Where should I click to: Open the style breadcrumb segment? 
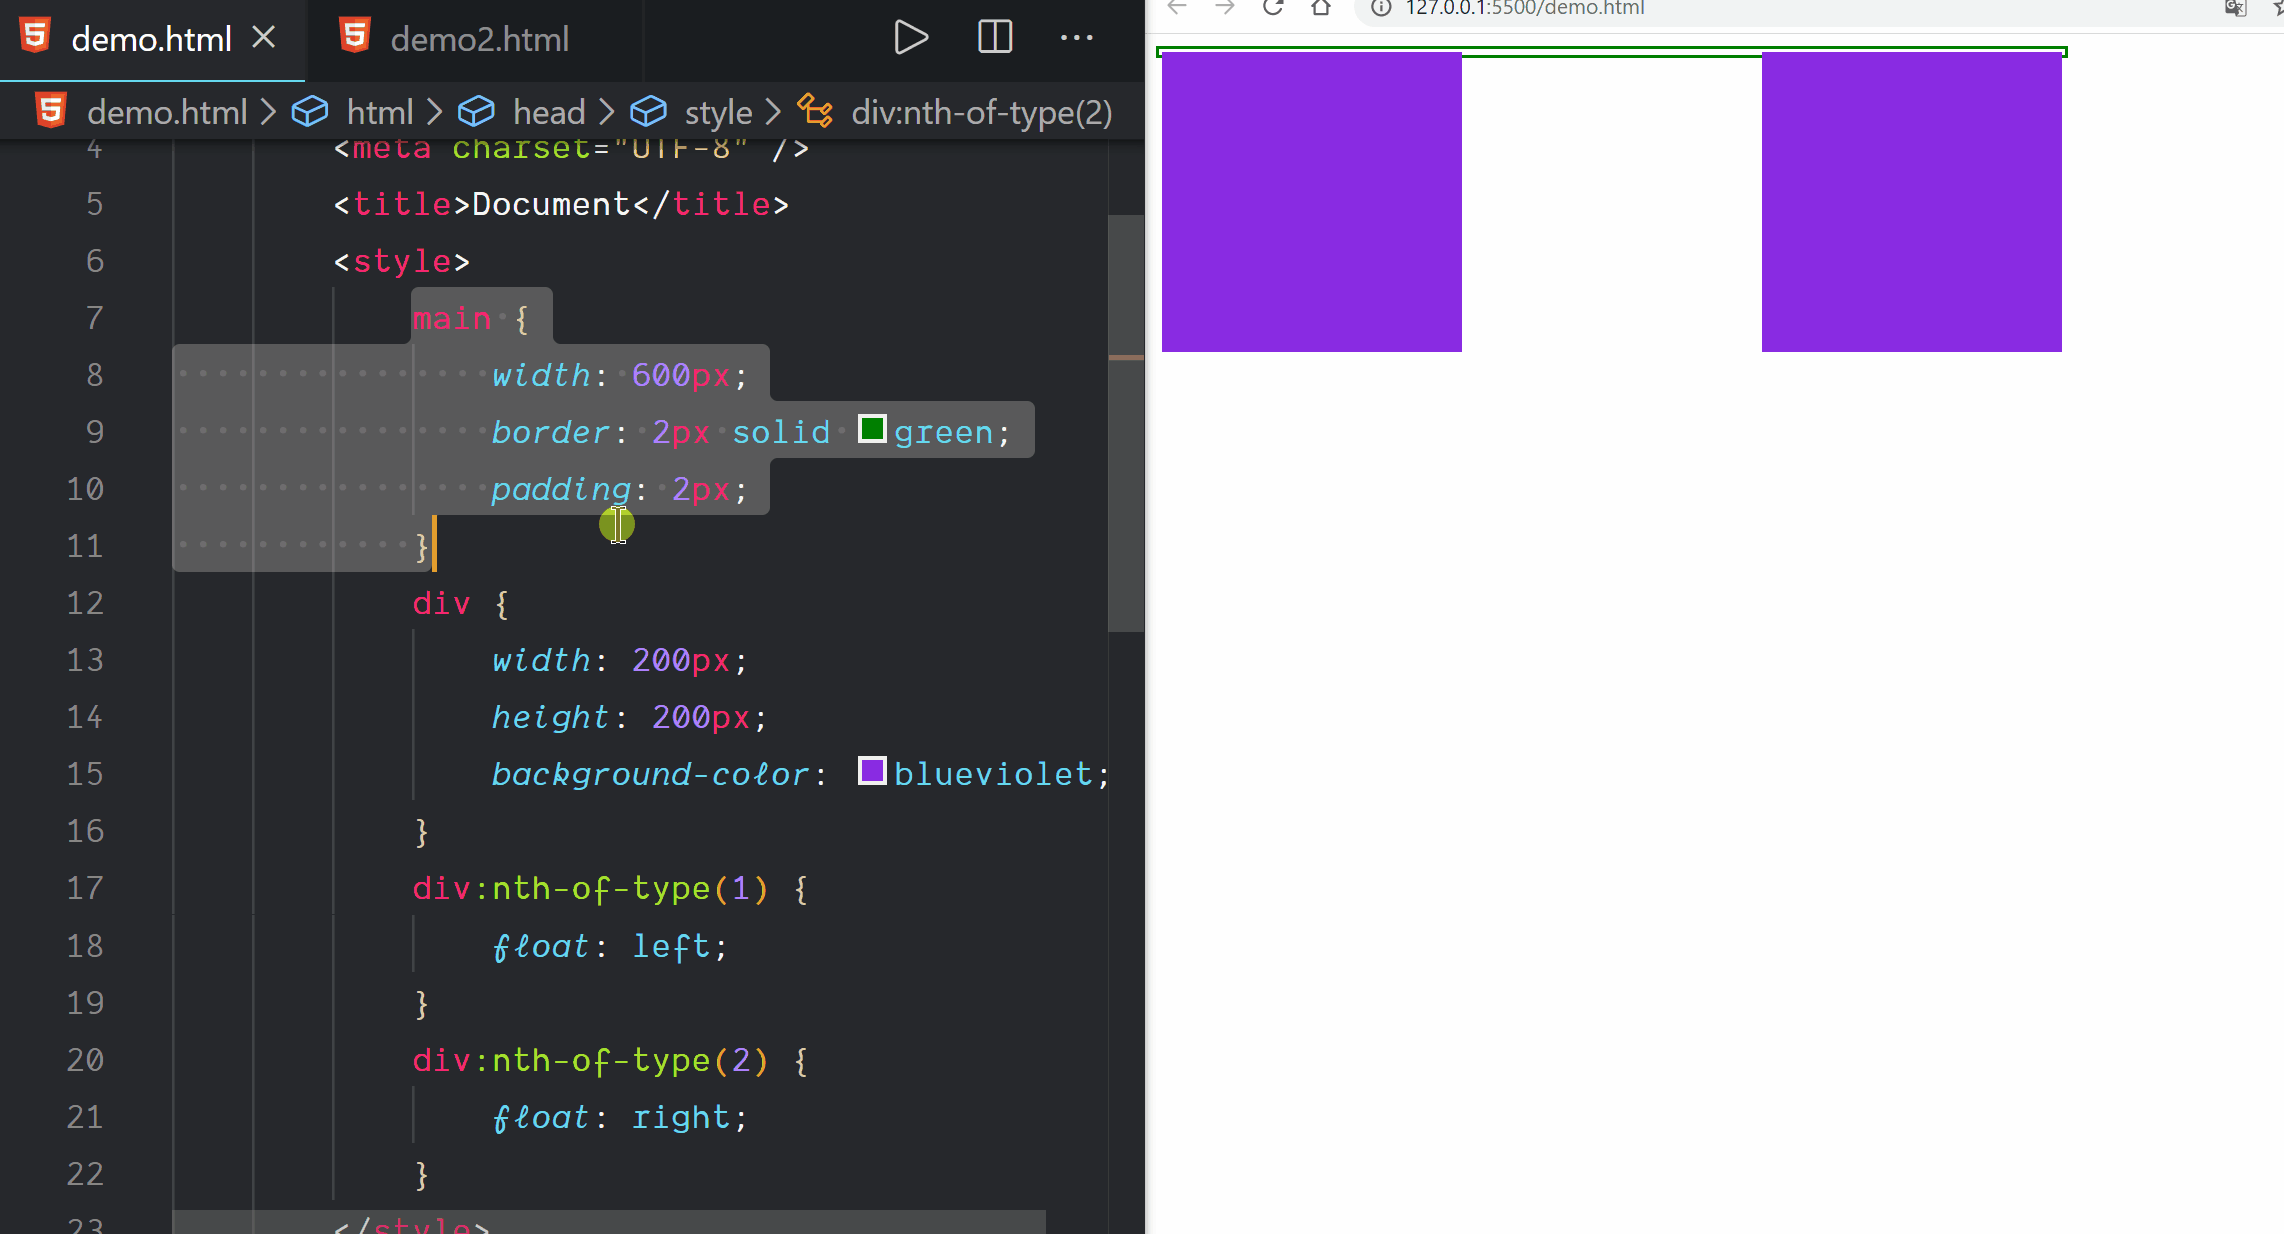pyautogui.click(x=718, y=112)
